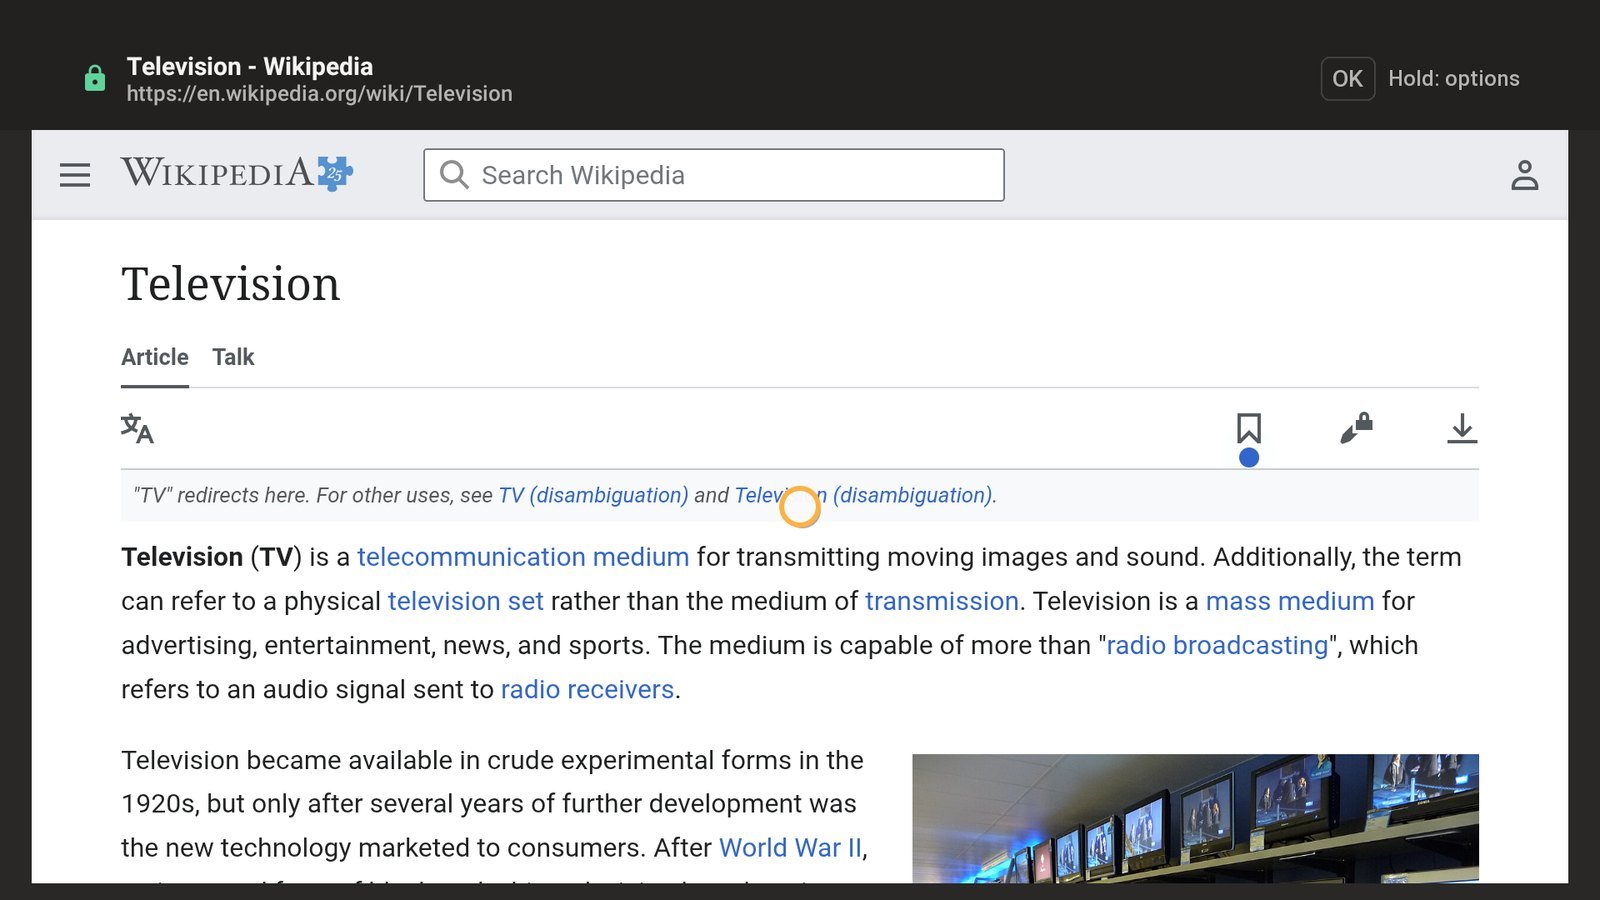1600x900 pixels.
Task: Open the television sets photo thumbnail
Action: point(1195,818)
